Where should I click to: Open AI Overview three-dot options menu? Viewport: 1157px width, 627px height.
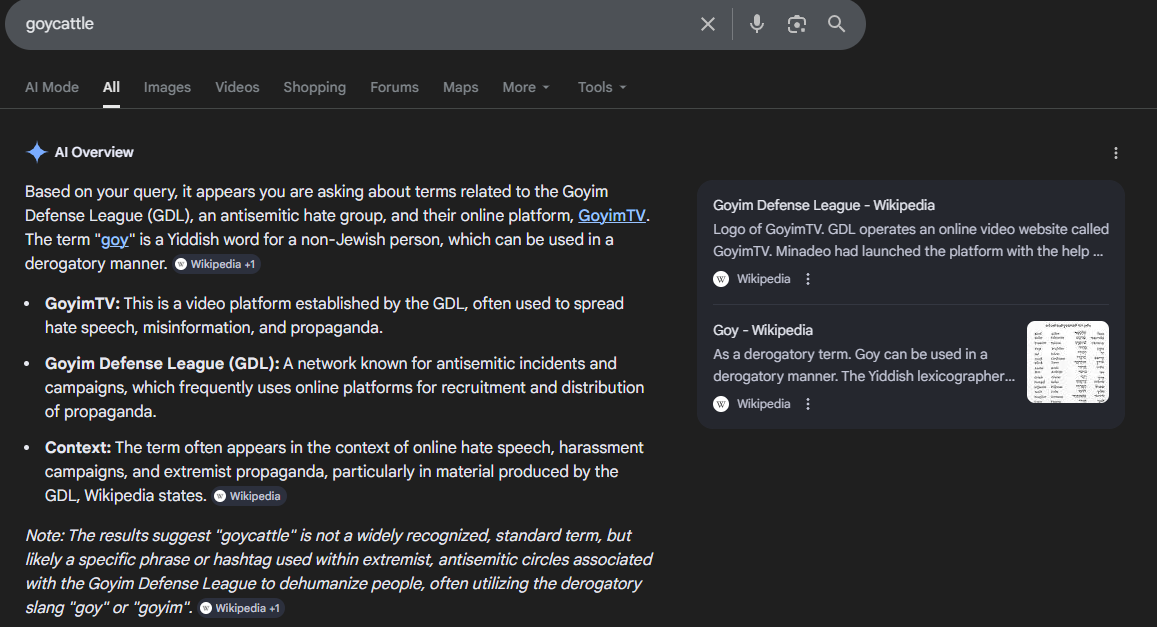click(x=1116, y=153)
